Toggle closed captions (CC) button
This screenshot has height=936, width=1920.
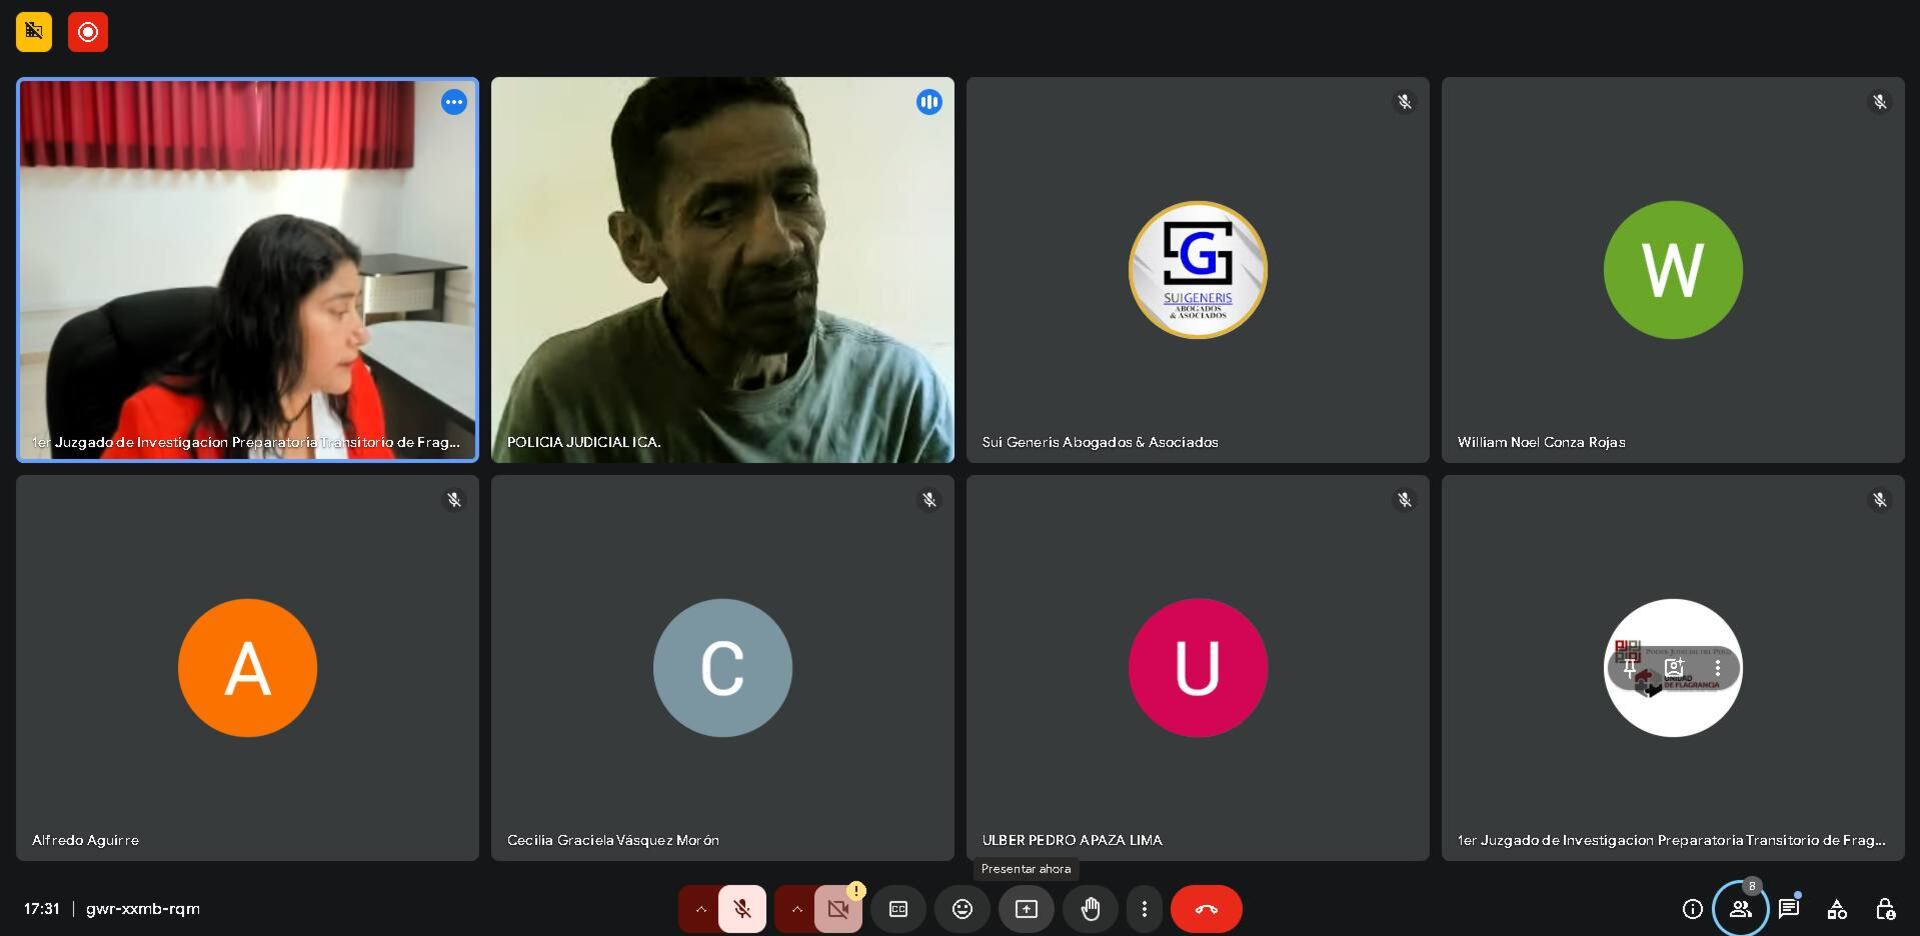point(898,909)
